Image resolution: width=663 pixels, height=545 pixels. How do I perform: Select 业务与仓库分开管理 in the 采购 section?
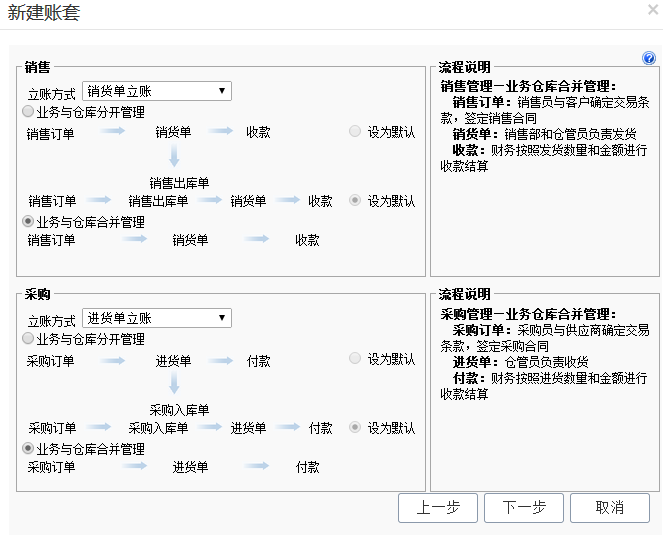point(28,339)
